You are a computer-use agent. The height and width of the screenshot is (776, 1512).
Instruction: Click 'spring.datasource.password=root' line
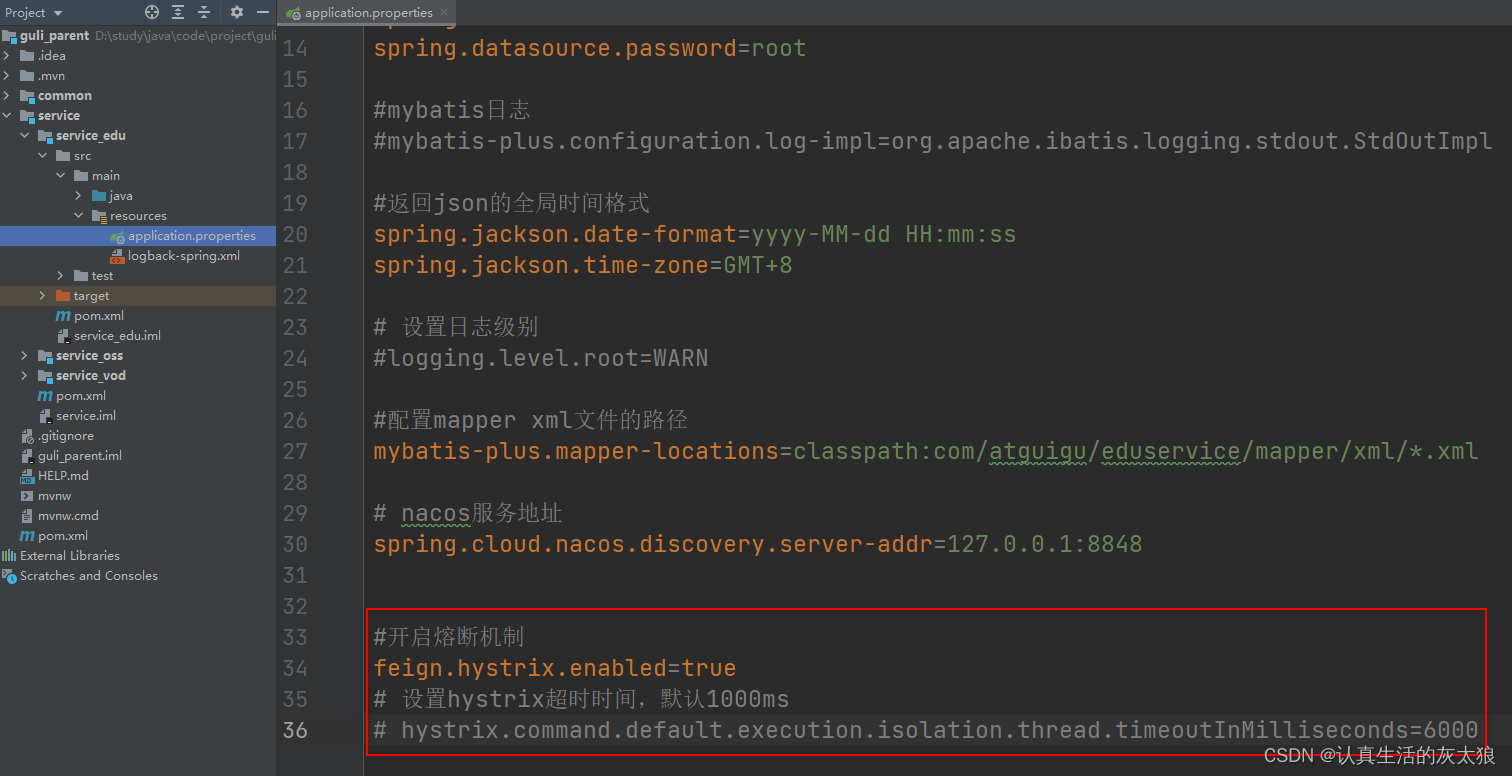point(590,48)
